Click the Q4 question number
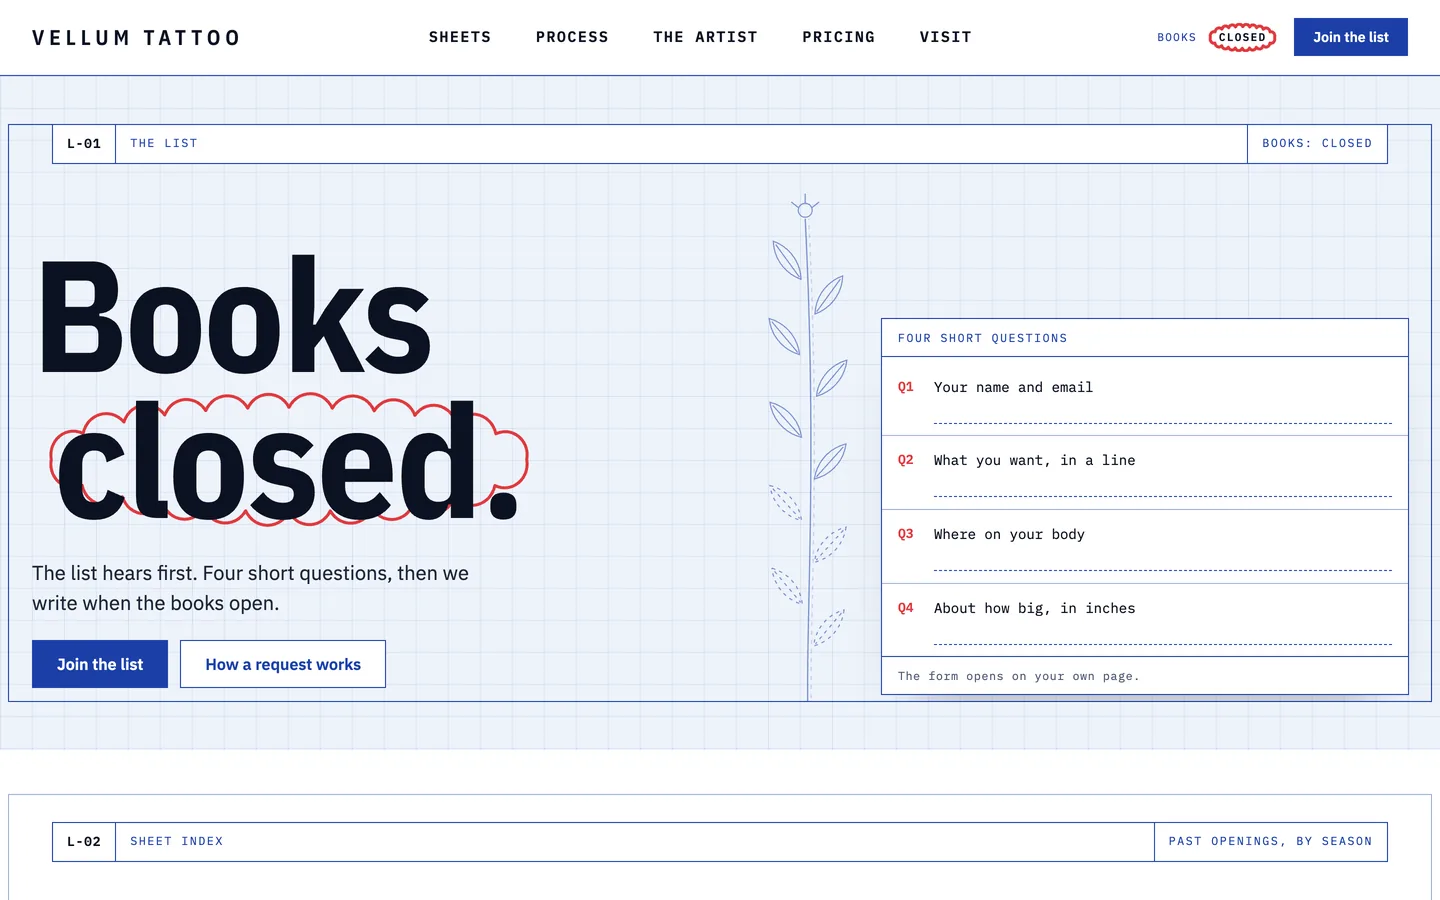1440x900 pixels. coord(906,608)
